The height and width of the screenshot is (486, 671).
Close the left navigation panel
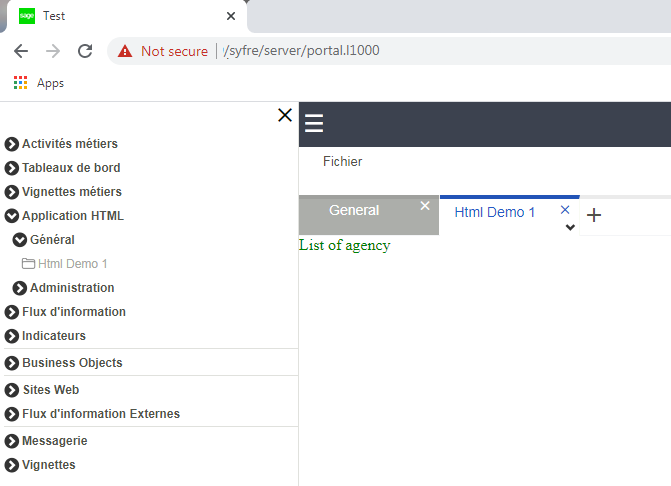[x=285, y=115]
